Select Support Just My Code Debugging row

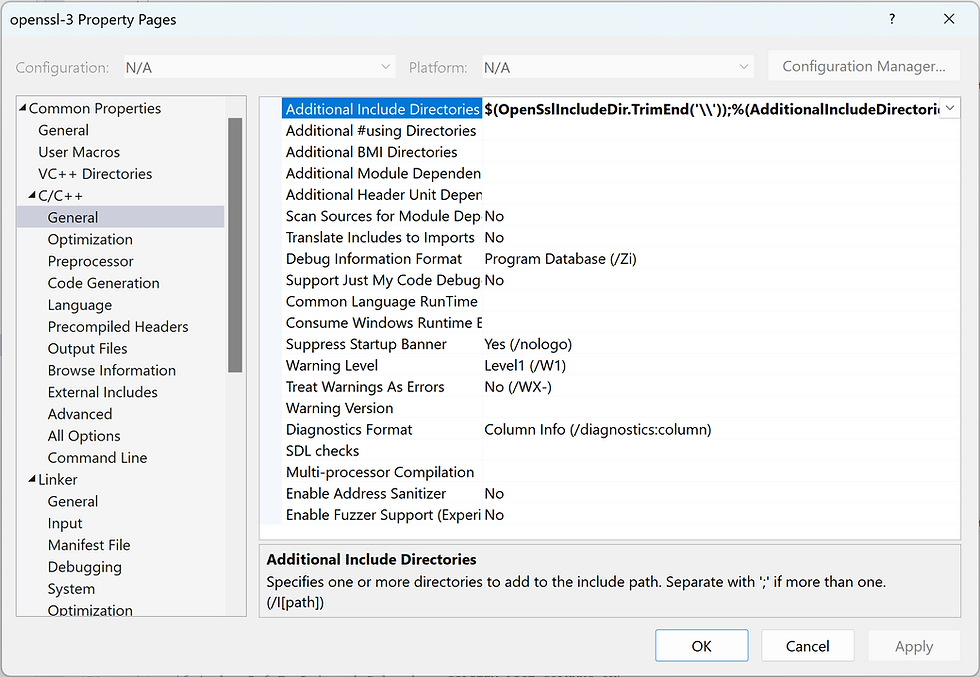[x=382, y=280]
